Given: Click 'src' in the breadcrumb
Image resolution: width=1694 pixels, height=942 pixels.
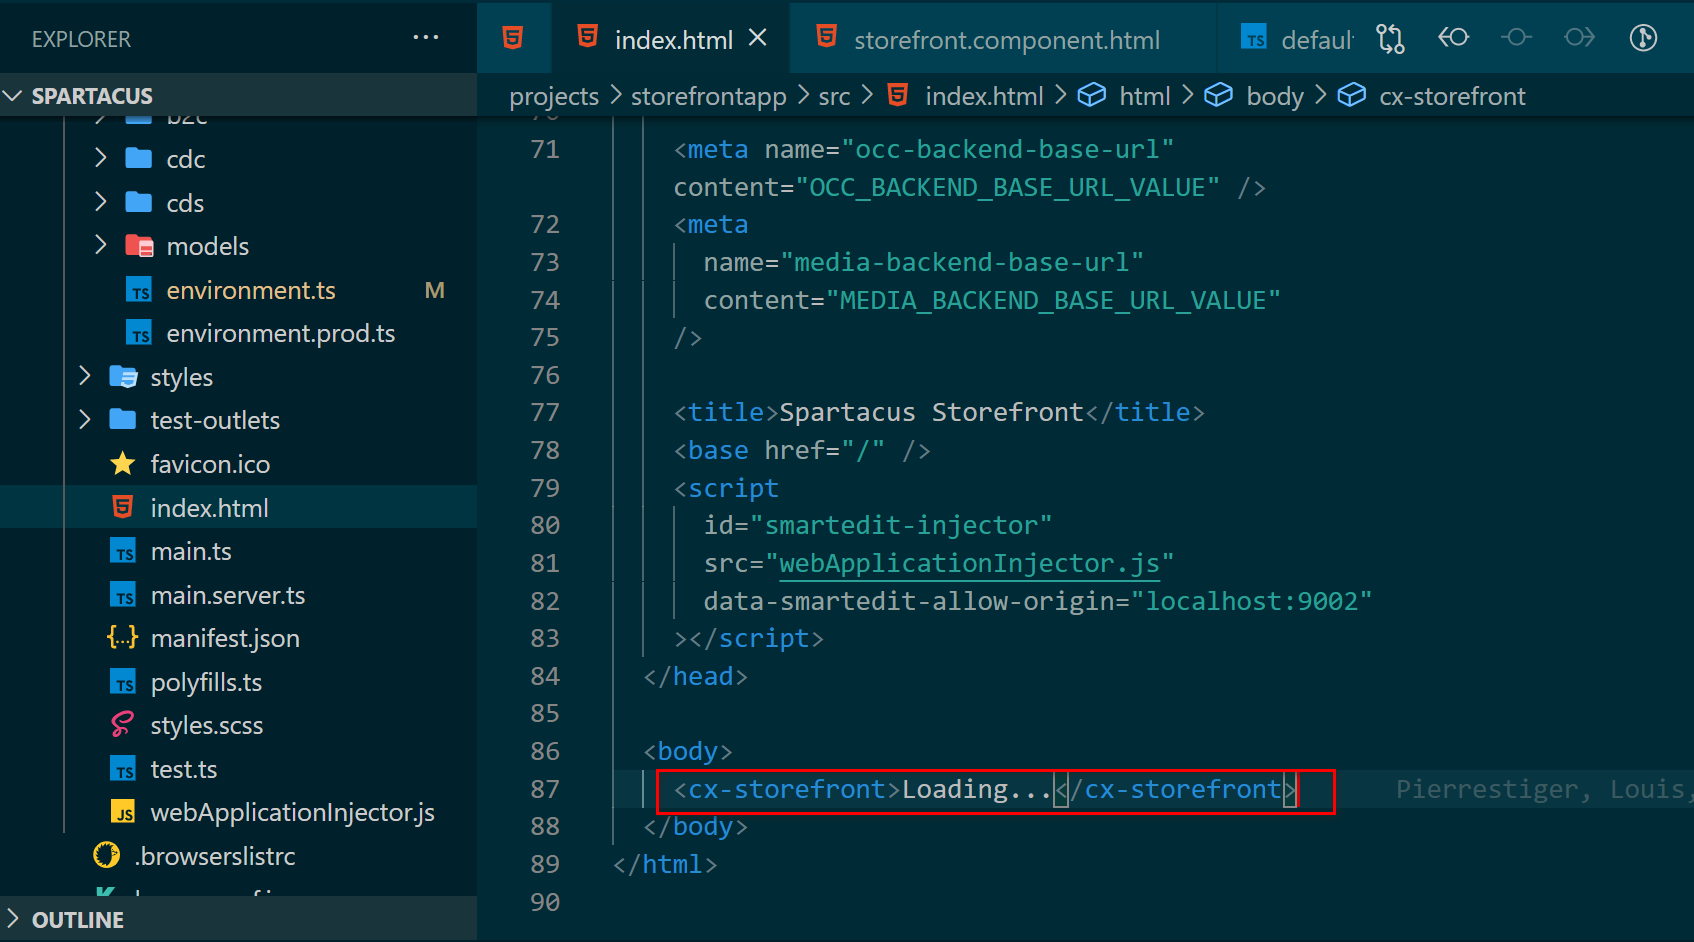Looking at the screenshot, I should 834,96.
